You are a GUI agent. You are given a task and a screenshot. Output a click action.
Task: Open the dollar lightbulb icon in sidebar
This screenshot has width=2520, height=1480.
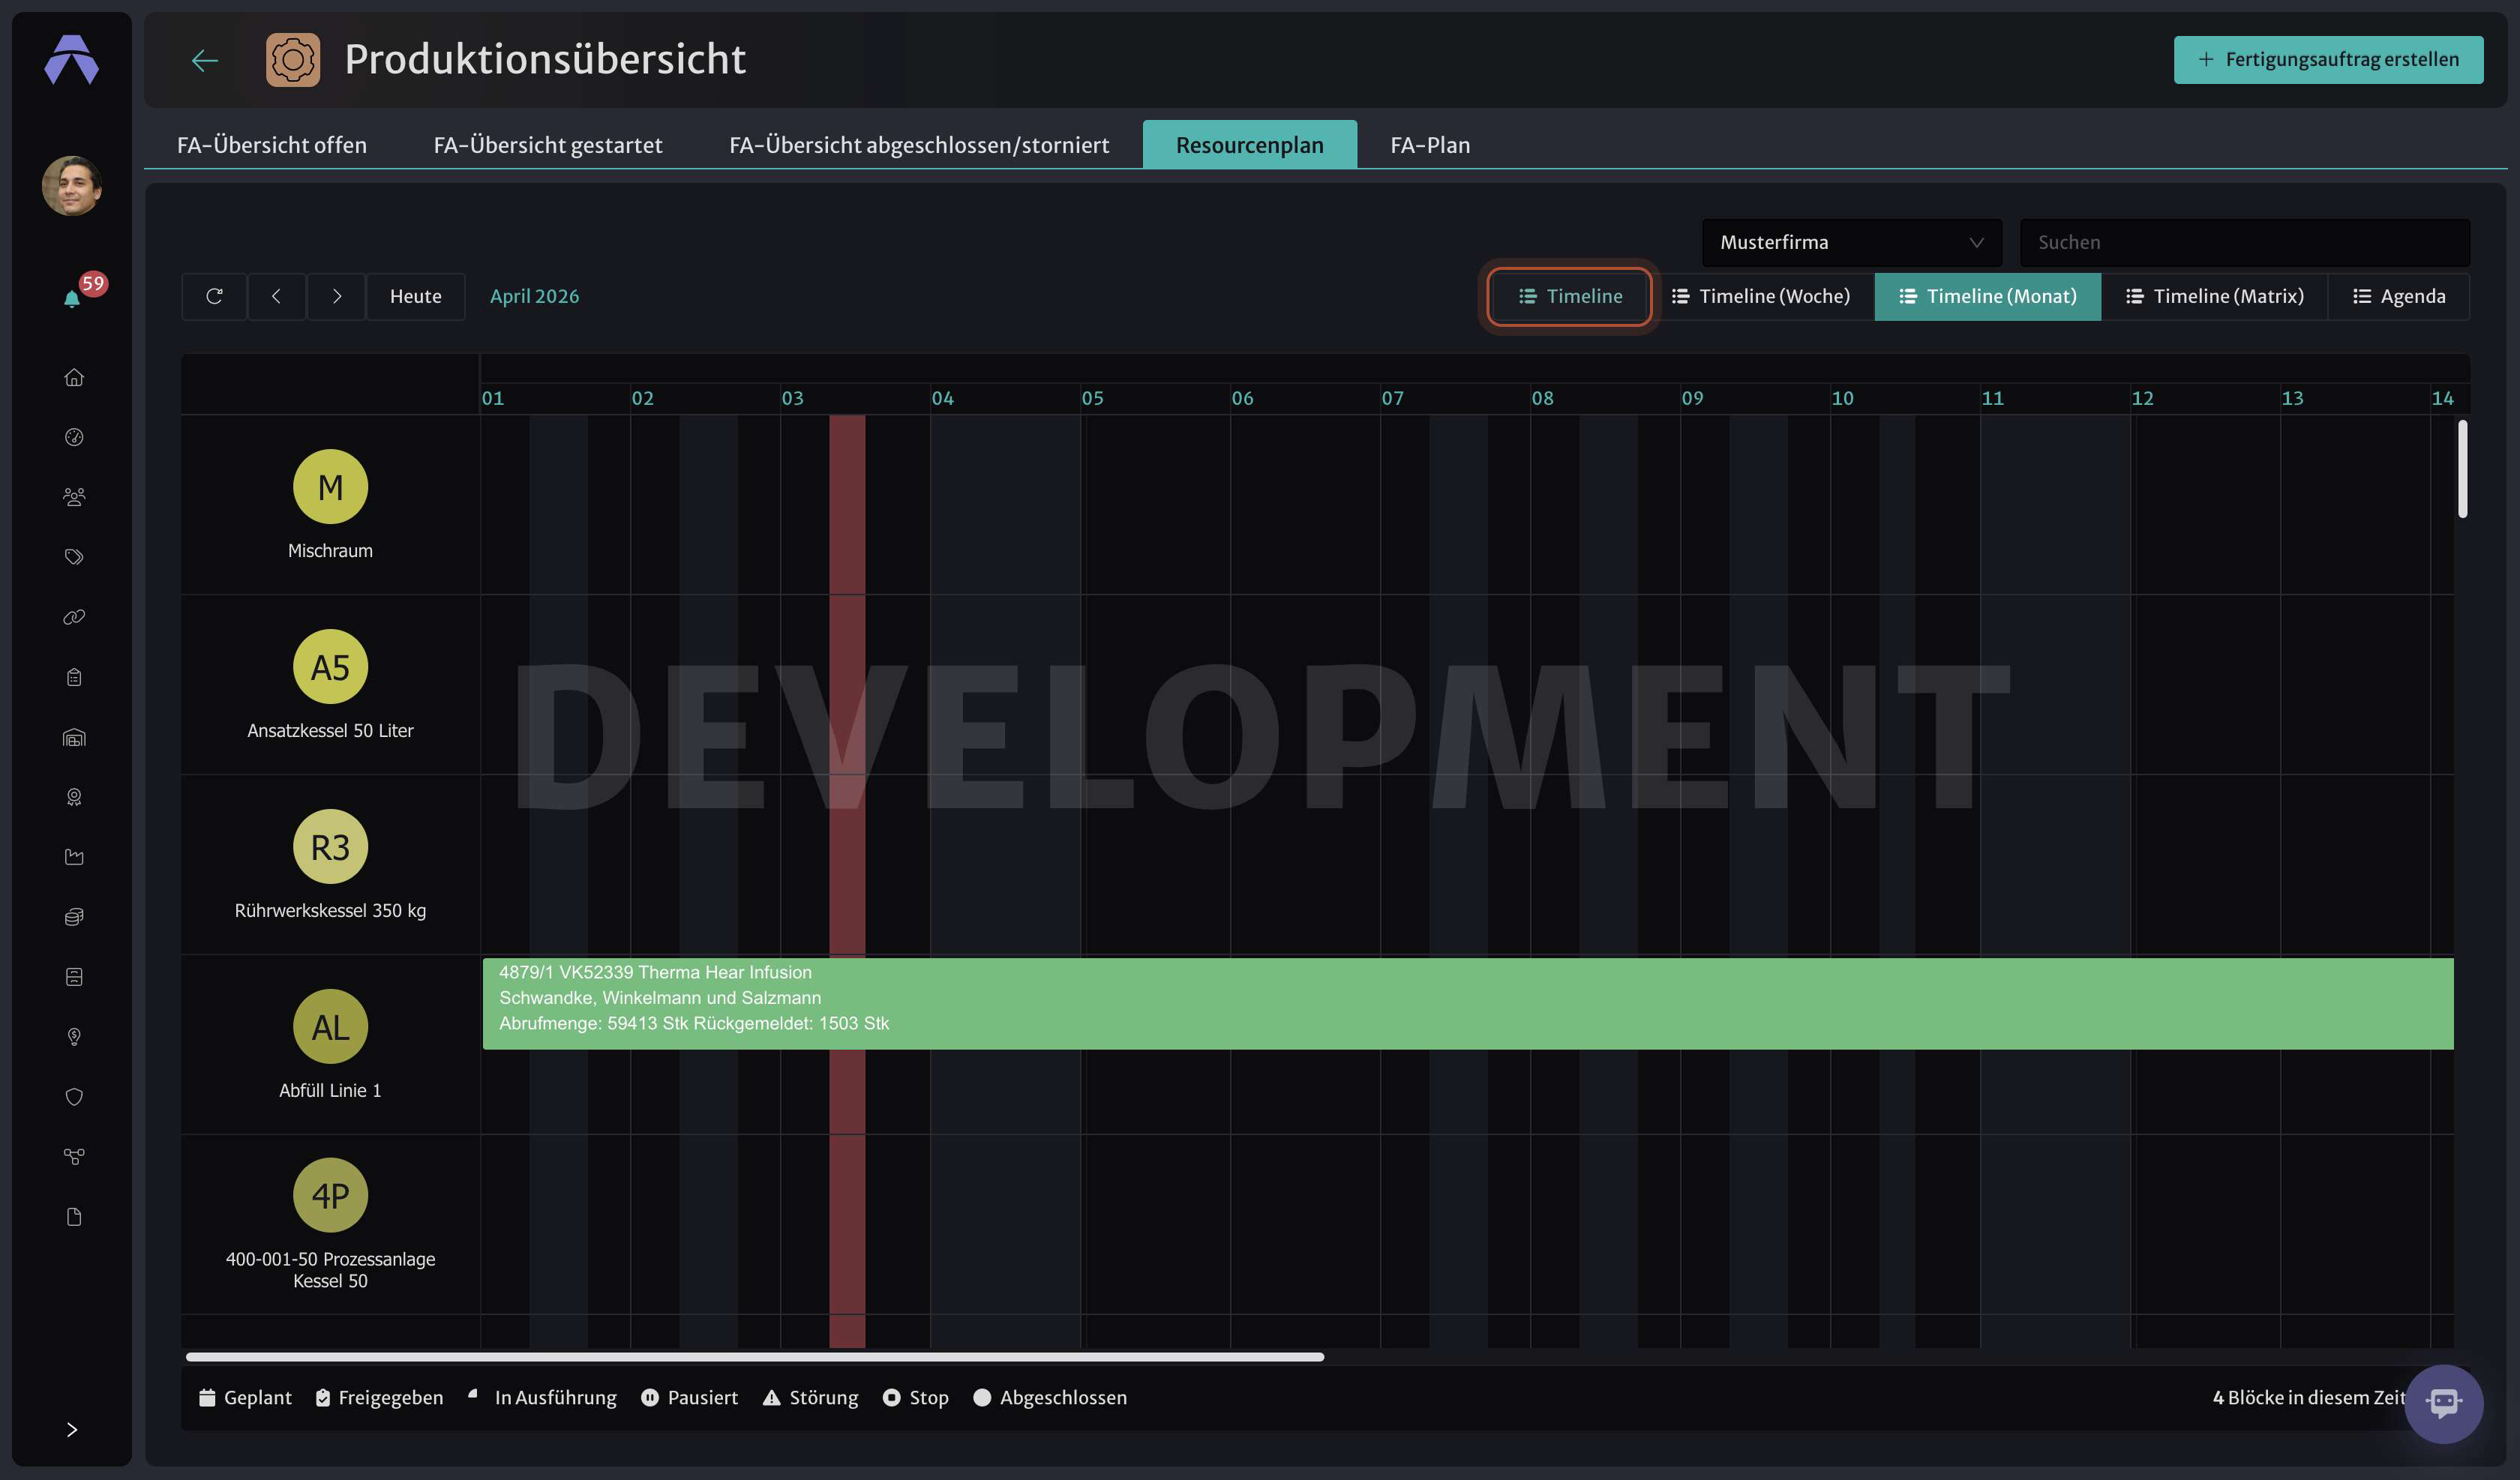point(74,1037)
